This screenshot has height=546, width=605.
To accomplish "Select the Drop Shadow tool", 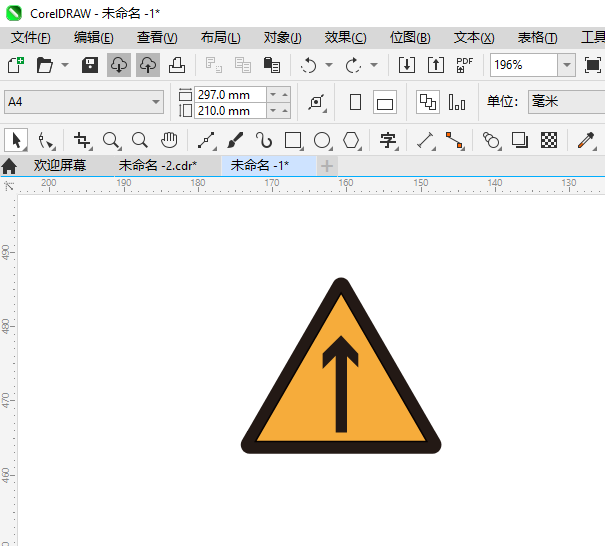I will [x=520, y=140].
